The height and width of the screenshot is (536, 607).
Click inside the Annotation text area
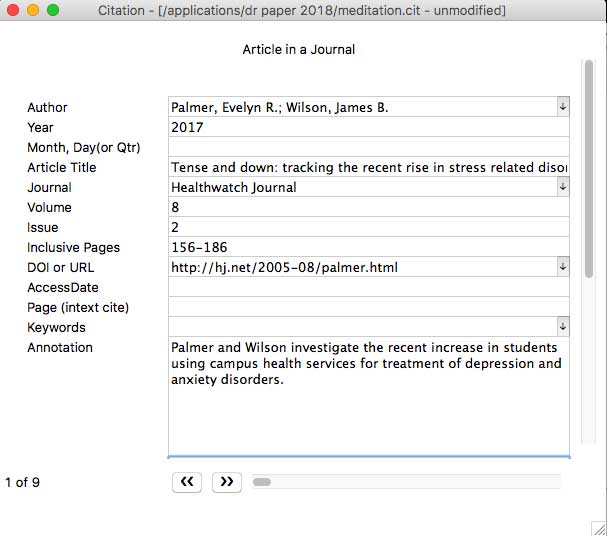pyautogui.click(x=368, y=410)
